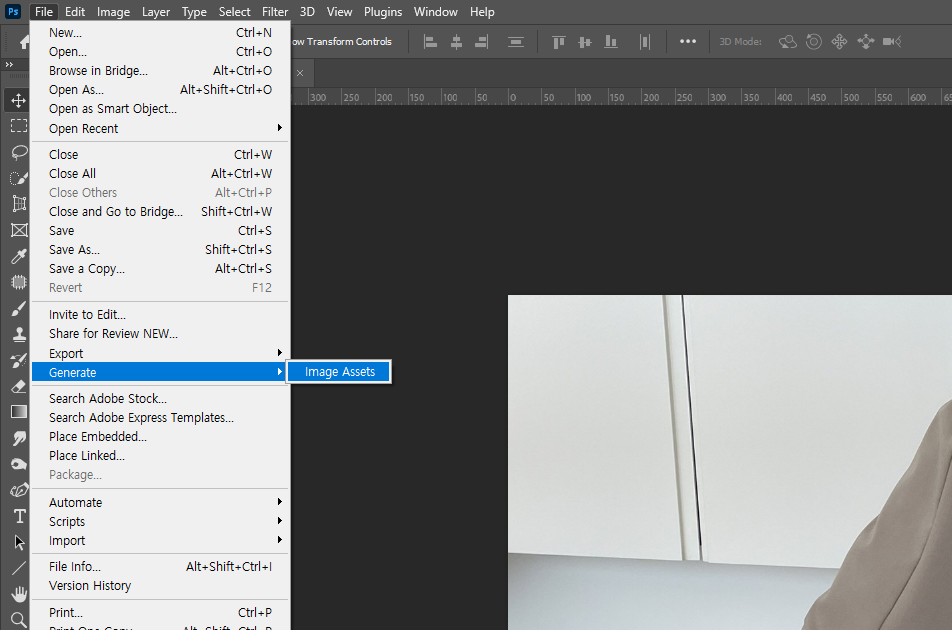This screenshot has width=952, height=630.
Task: Click the distribute vertically icon
Action: (516, 42)
